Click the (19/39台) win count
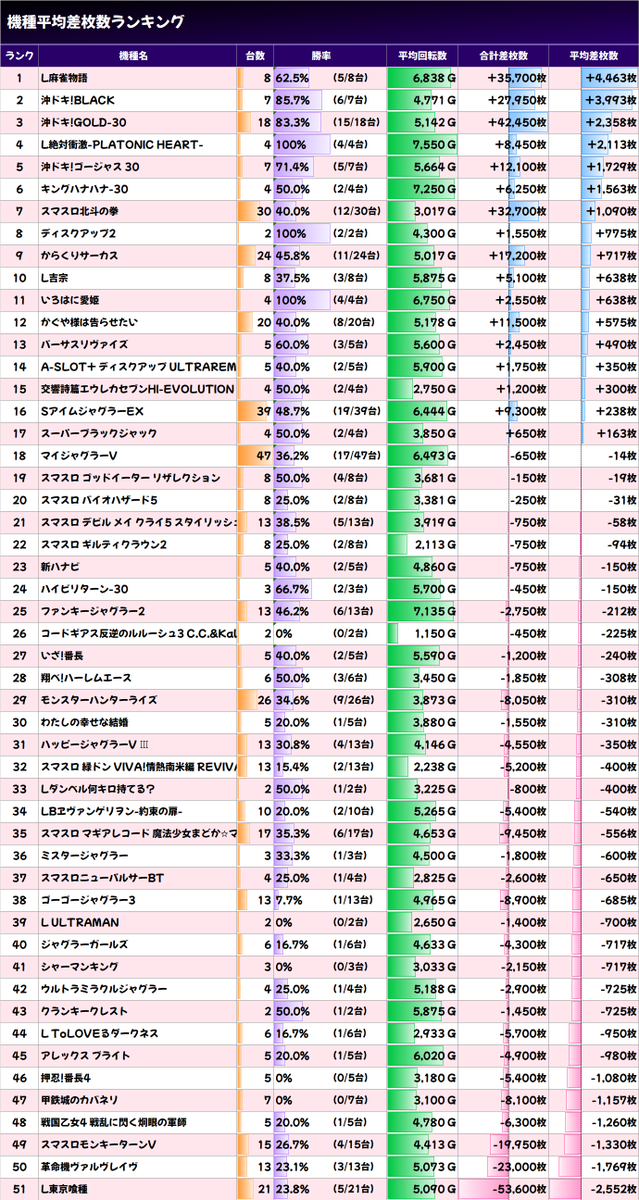Image resolution: width=639 pixels, height=1200 pixels. coord(352,411)
